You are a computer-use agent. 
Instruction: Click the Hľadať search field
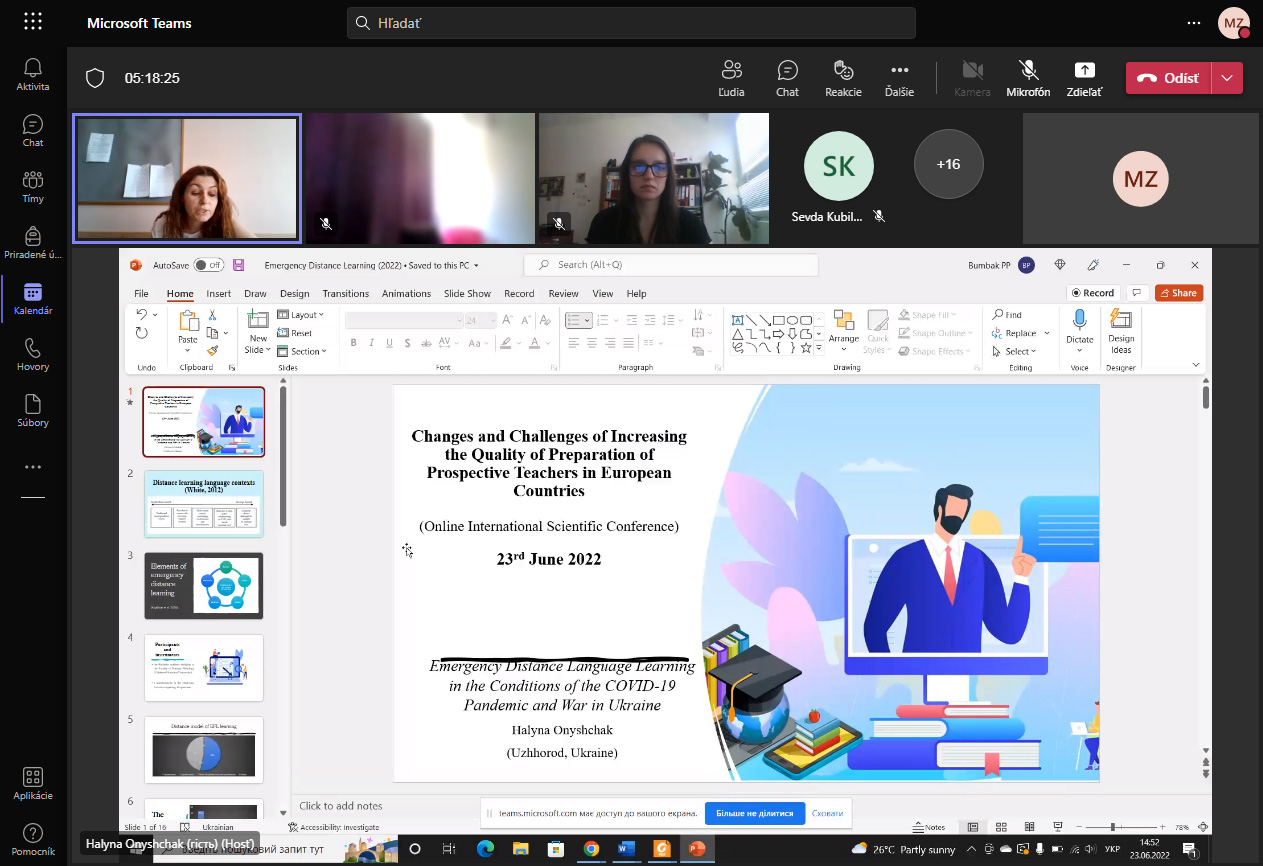pyautogui.click(x=631, y=23)
